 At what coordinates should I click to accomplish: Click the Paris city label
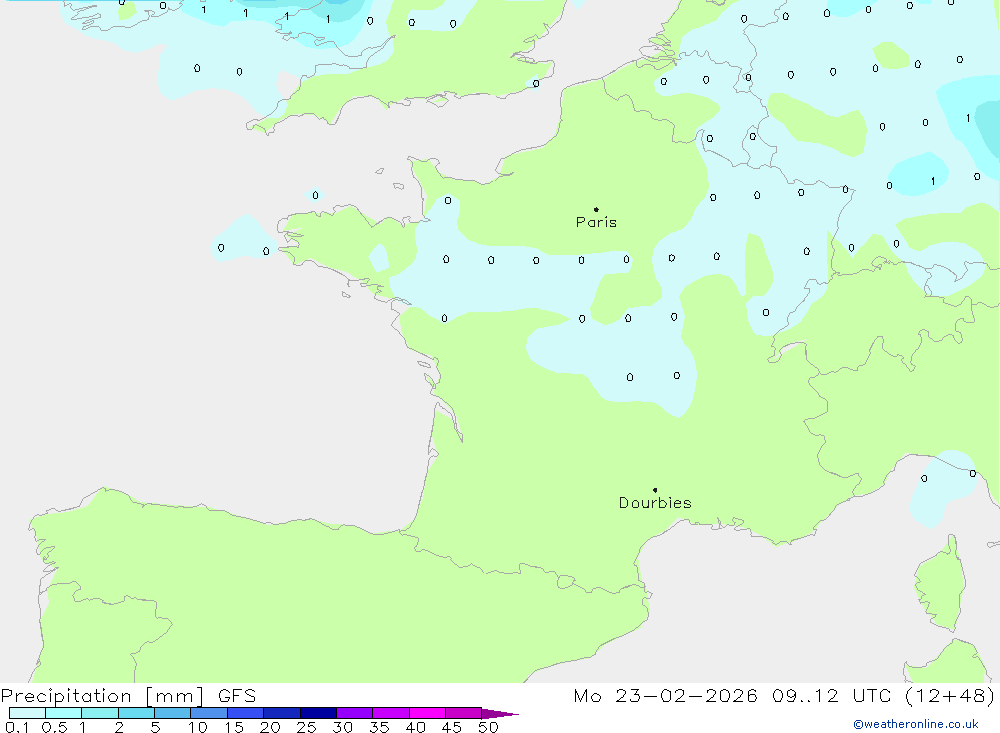coord(596,222)
